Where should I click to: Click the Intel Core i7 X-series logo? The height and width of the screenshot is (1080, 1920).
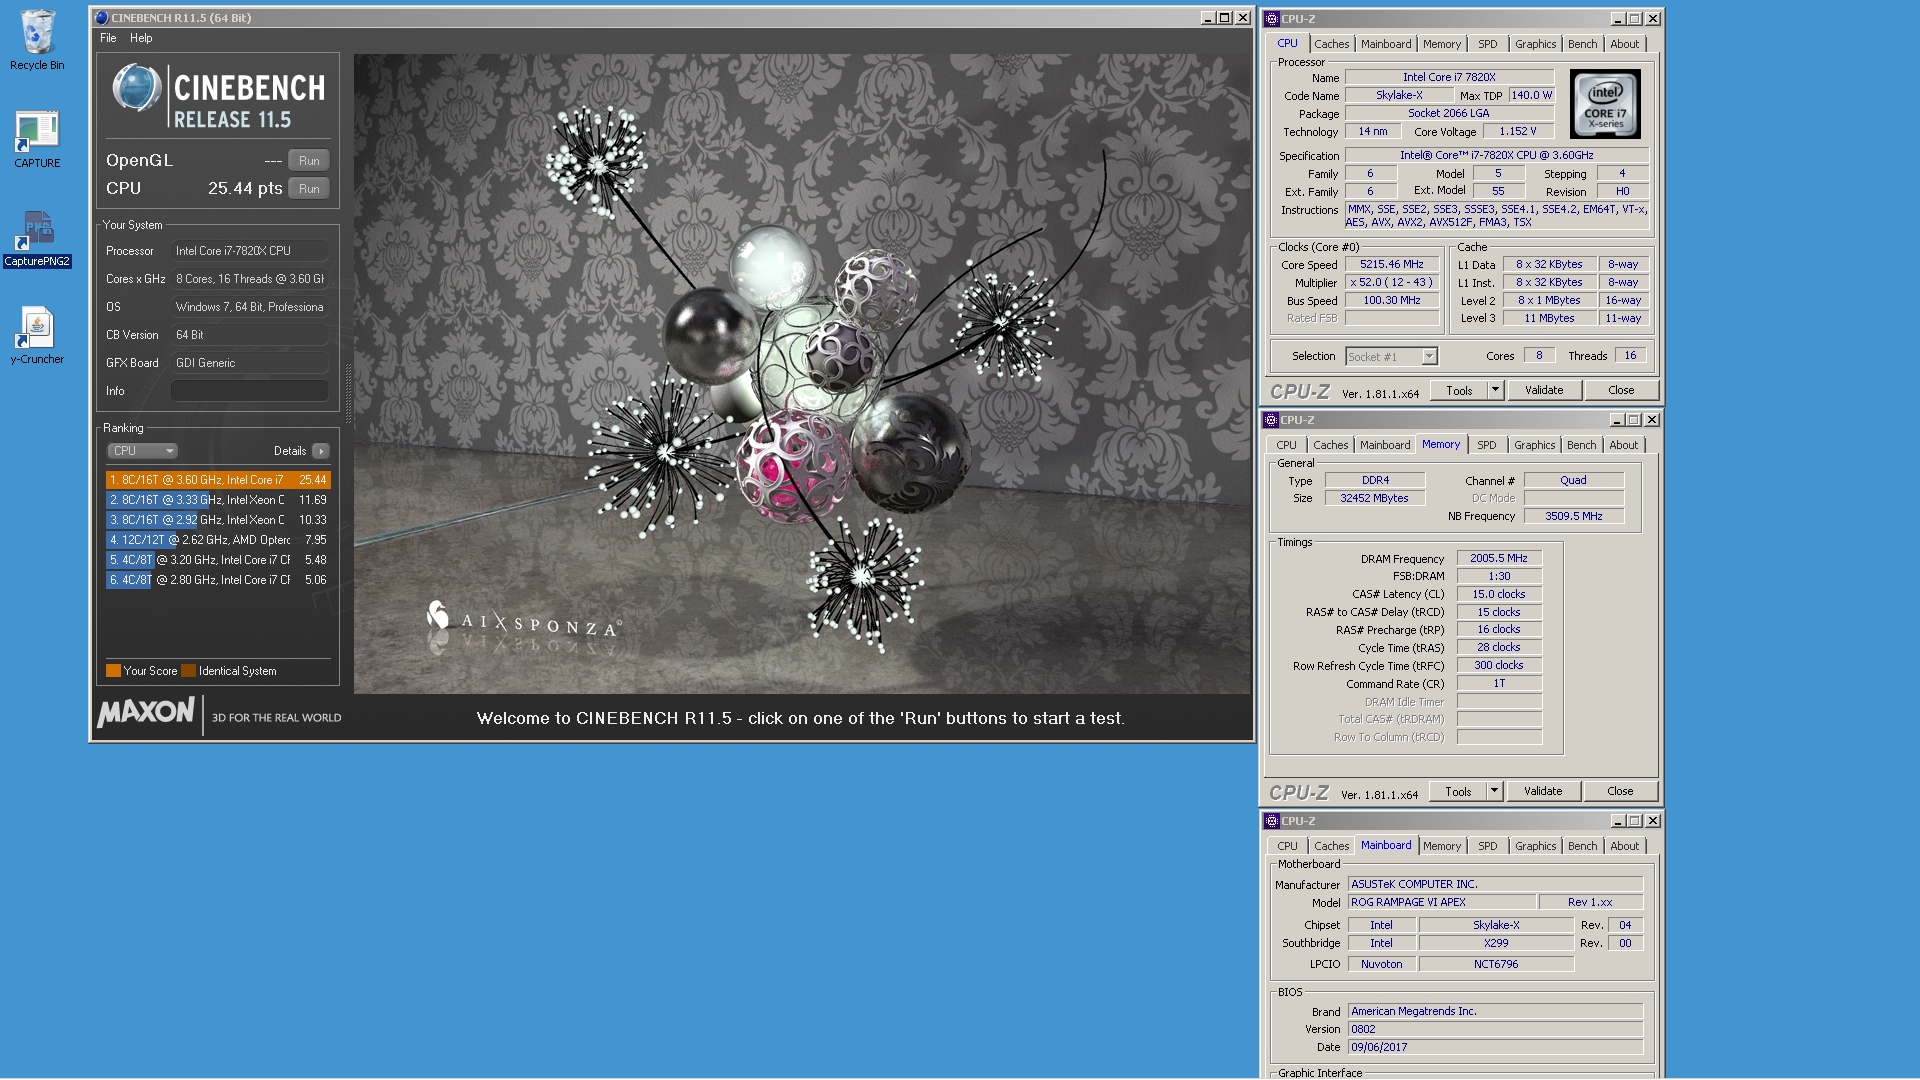pos(1605,104)
